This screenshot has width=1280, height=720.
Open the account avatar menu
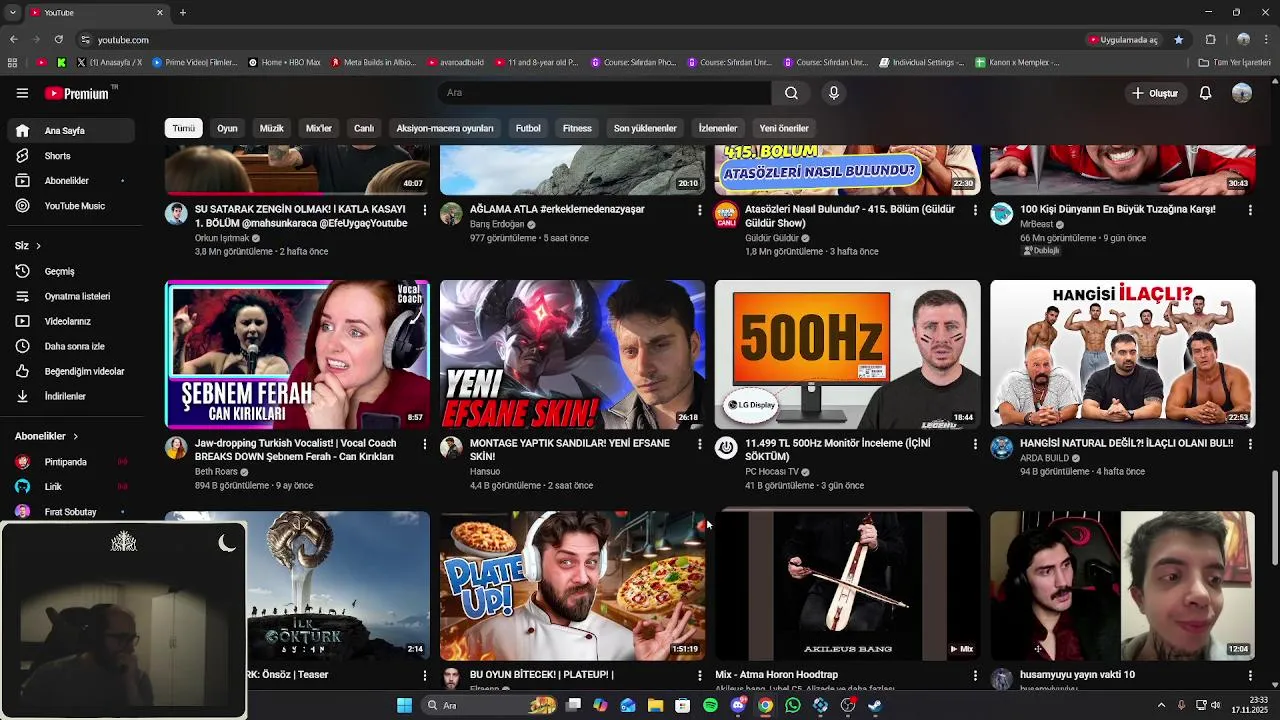[1242, 93]
